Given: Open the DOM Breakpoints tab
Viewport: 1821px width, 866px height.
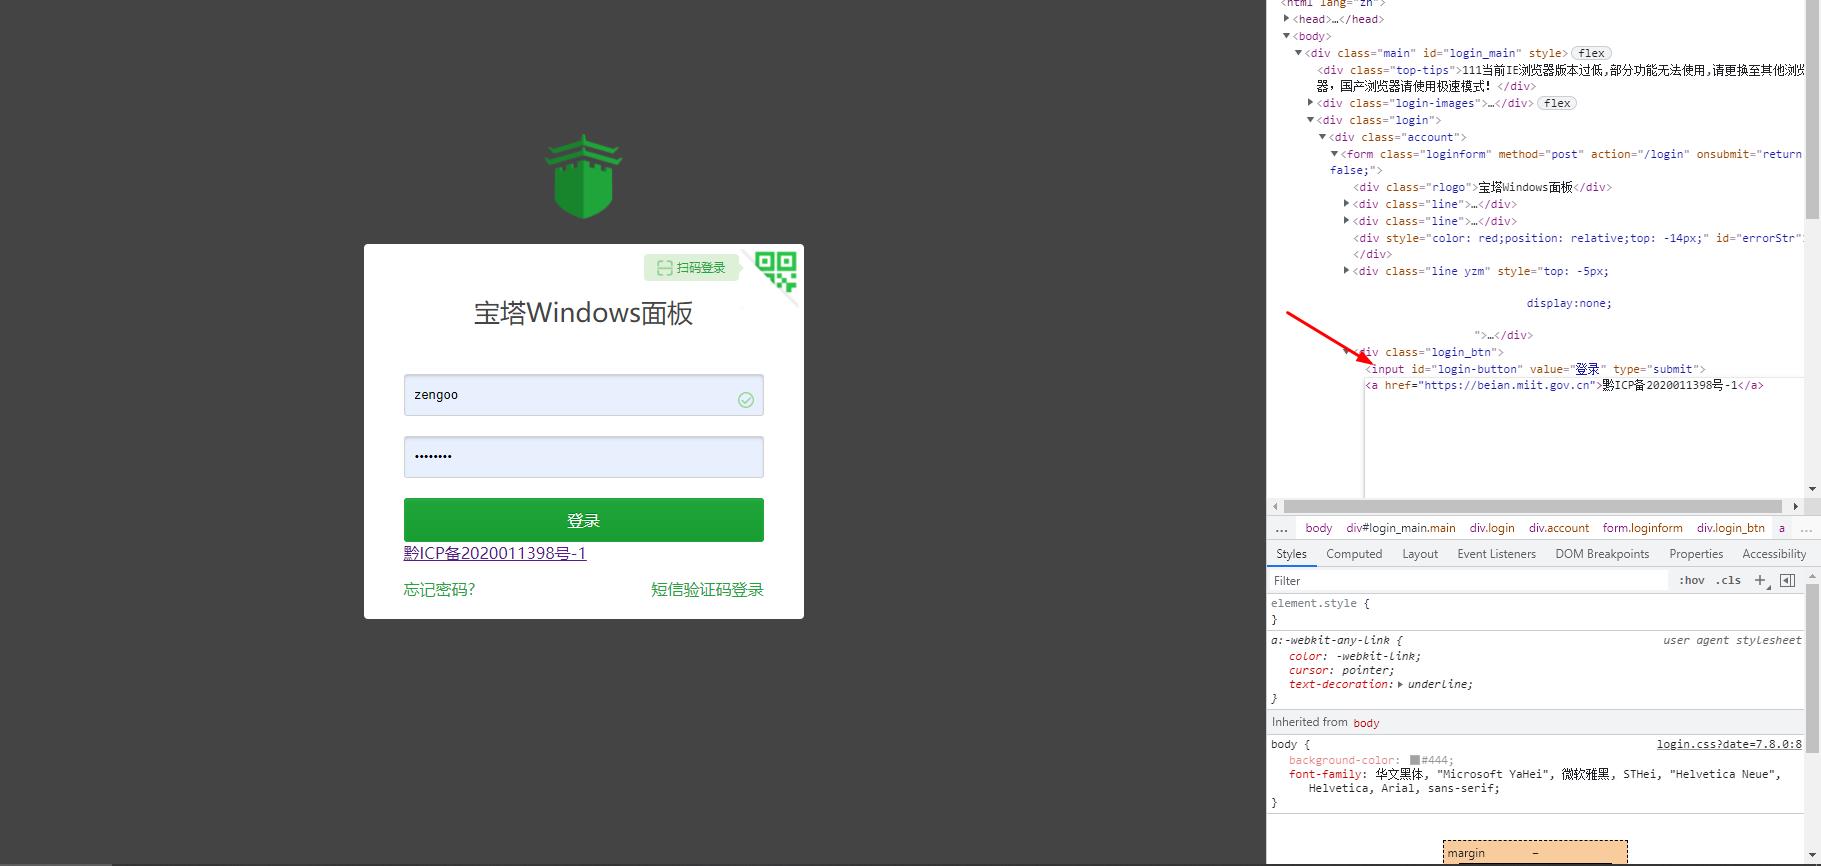Looking at the screenshot, I should (1602, 554).
